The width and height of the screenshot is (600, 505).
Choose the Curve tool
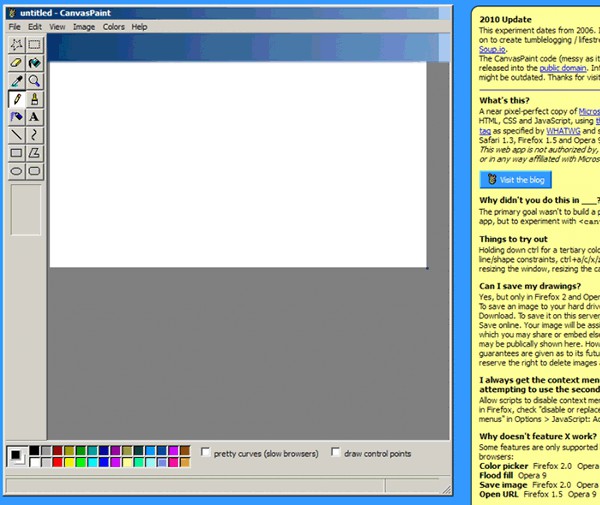coord(34,135)
